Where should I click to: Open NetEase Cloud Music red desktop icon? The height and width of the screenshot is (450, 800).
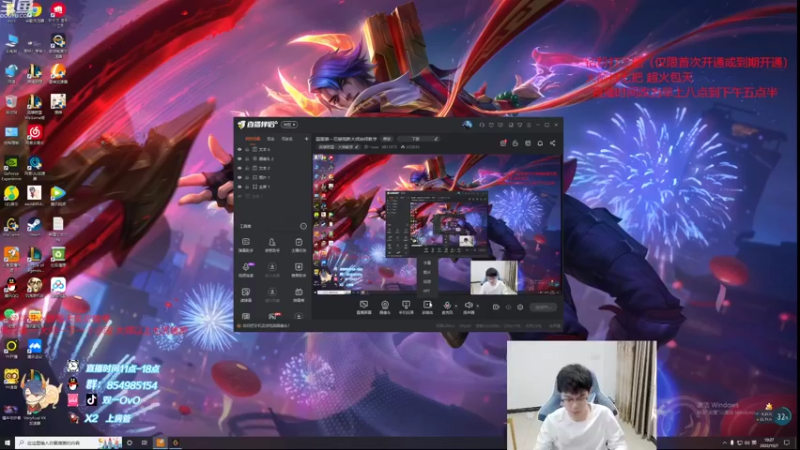34,134
